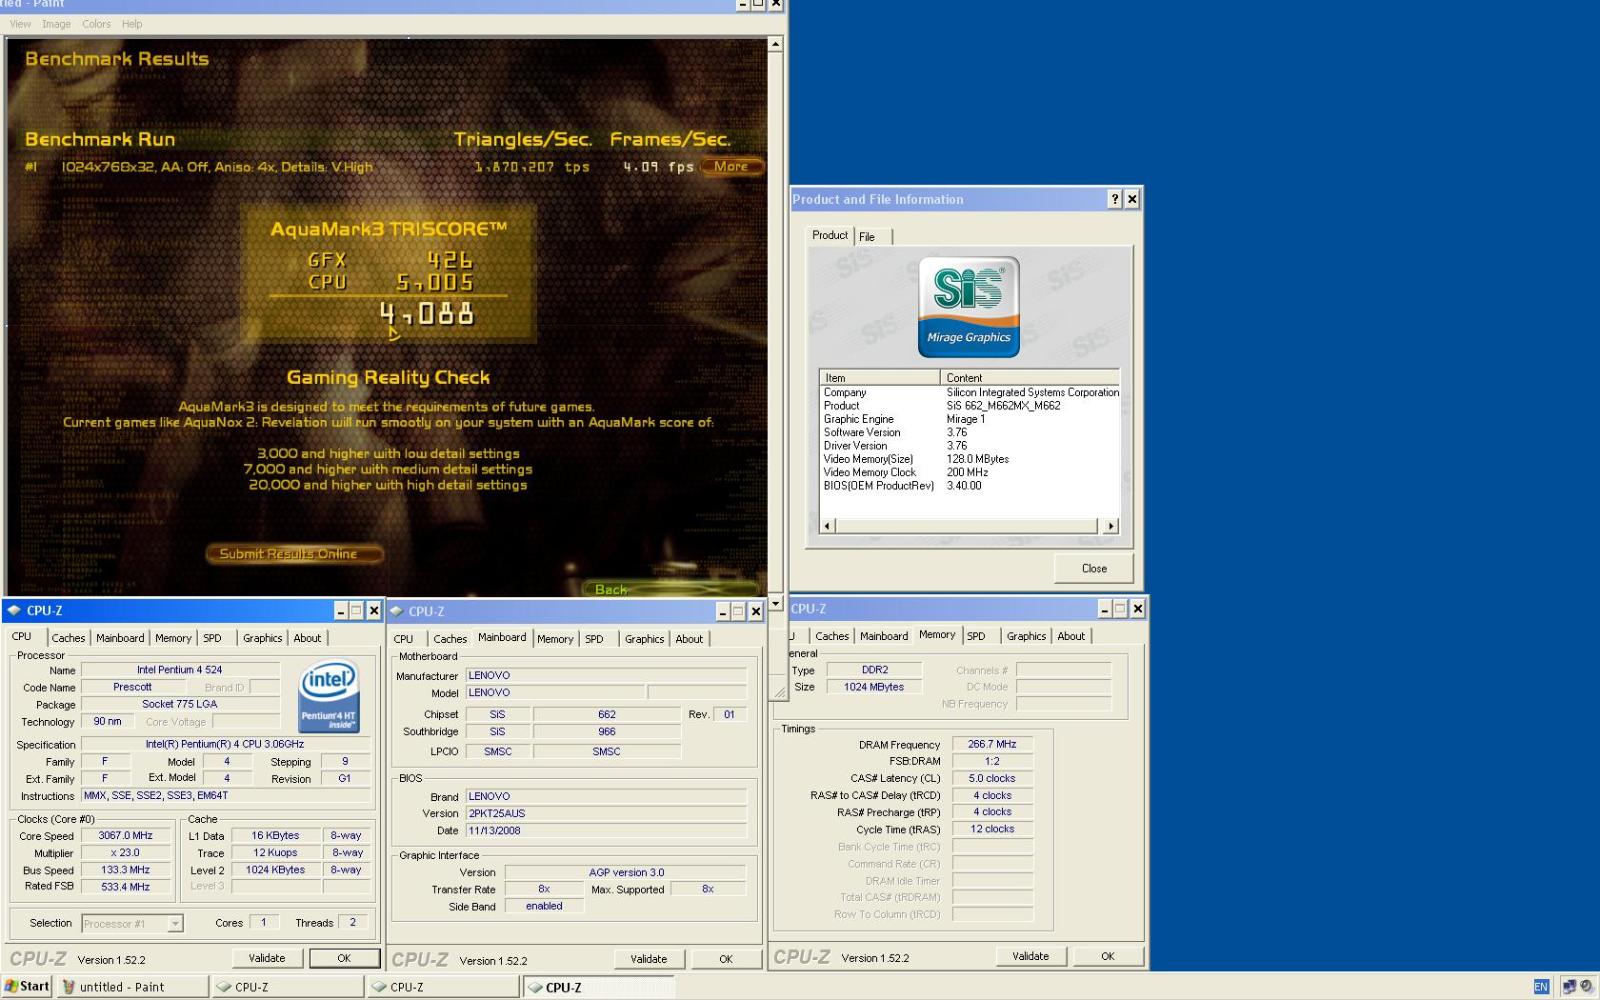Switch to Mainboard tab in left CPU-Z window
Screen dimensions: 1600x1000
tap(120, 638)
